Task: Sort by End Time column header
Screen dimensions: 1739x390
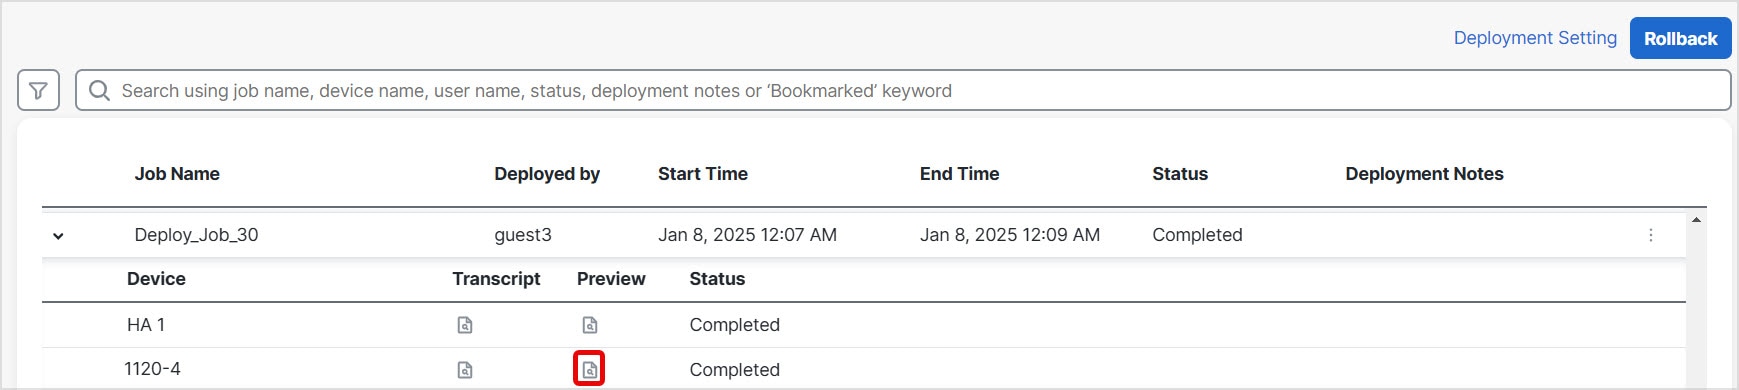Action: pyautogui.click(x=959, y=174)
